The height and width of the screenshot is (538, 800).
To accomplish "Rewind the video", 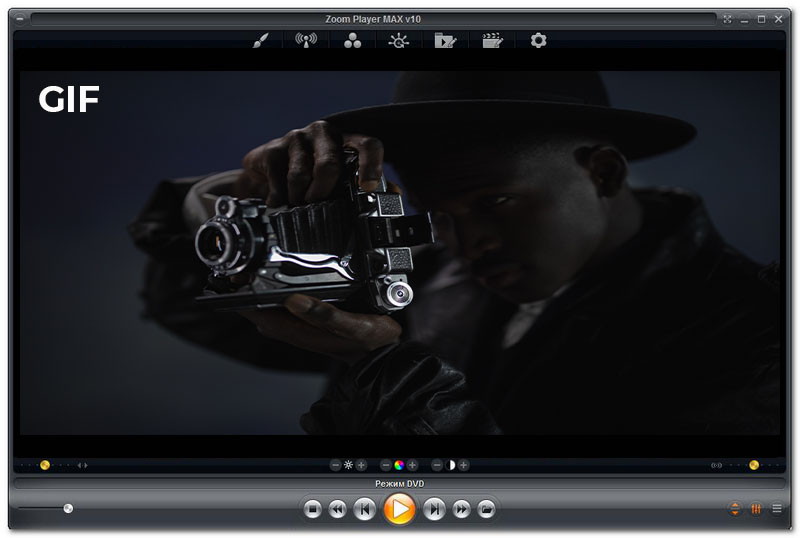I will [x=337, y=509].
